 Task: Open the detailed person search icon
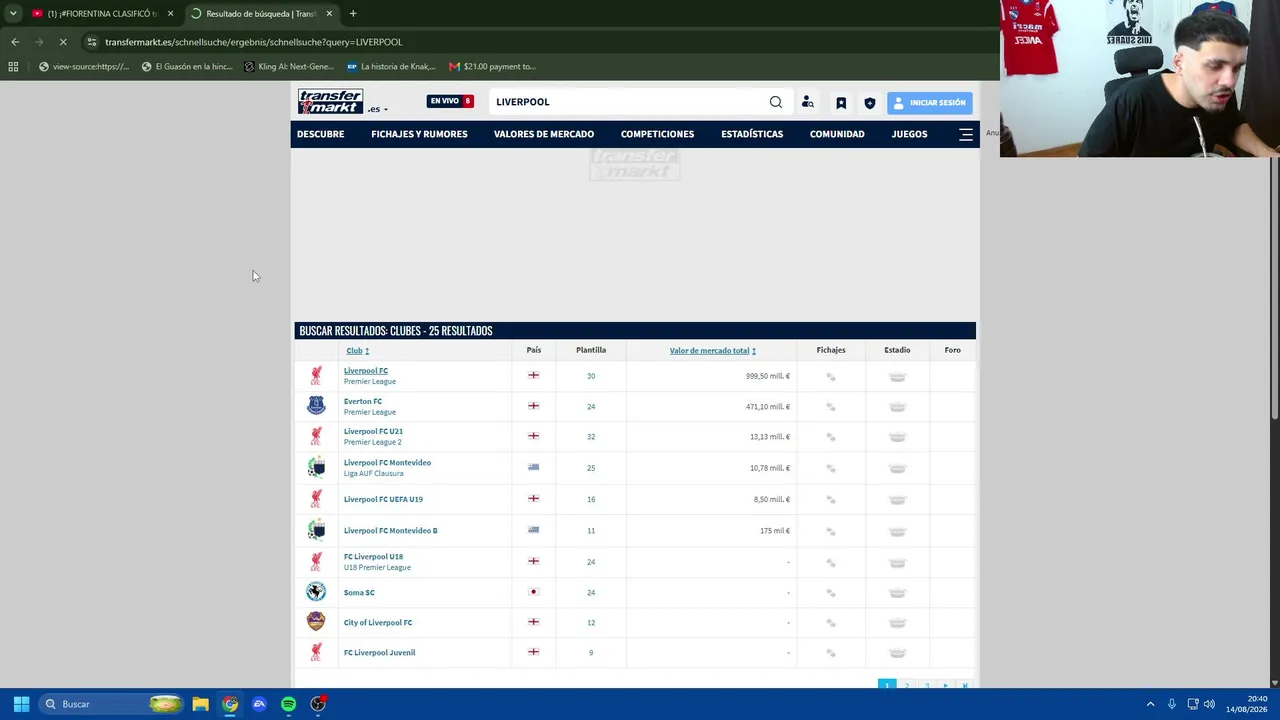808,102
